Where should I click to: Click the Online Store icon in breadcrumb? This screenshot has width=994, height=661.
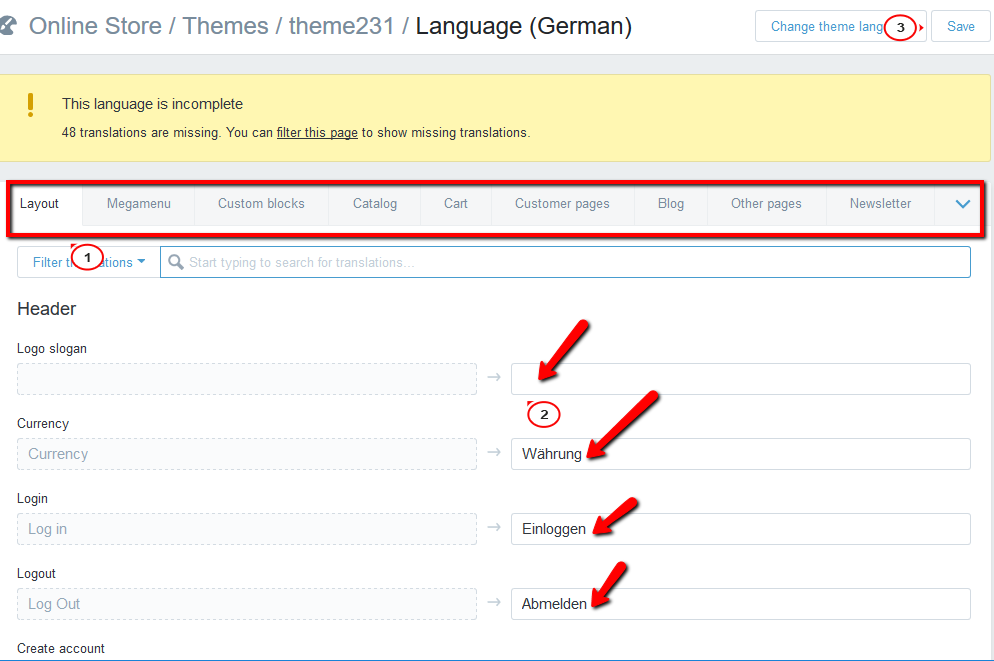tap(8, 26)
